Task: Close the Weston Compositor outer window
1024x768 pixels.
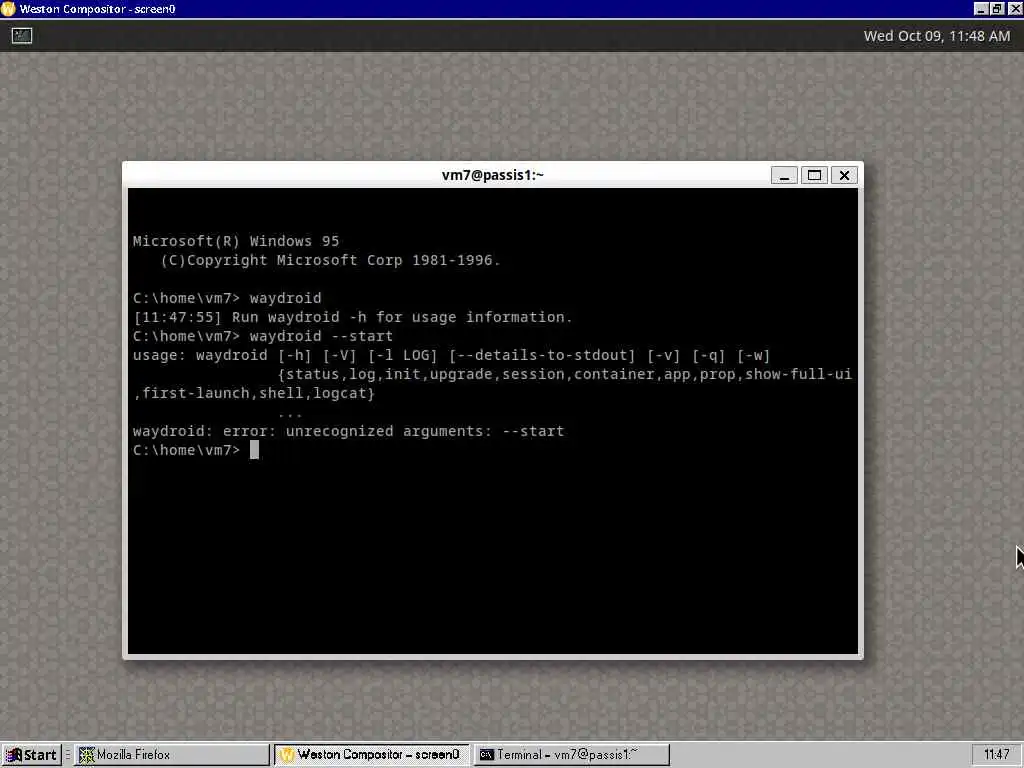Action: click(x=1014, y=9)
